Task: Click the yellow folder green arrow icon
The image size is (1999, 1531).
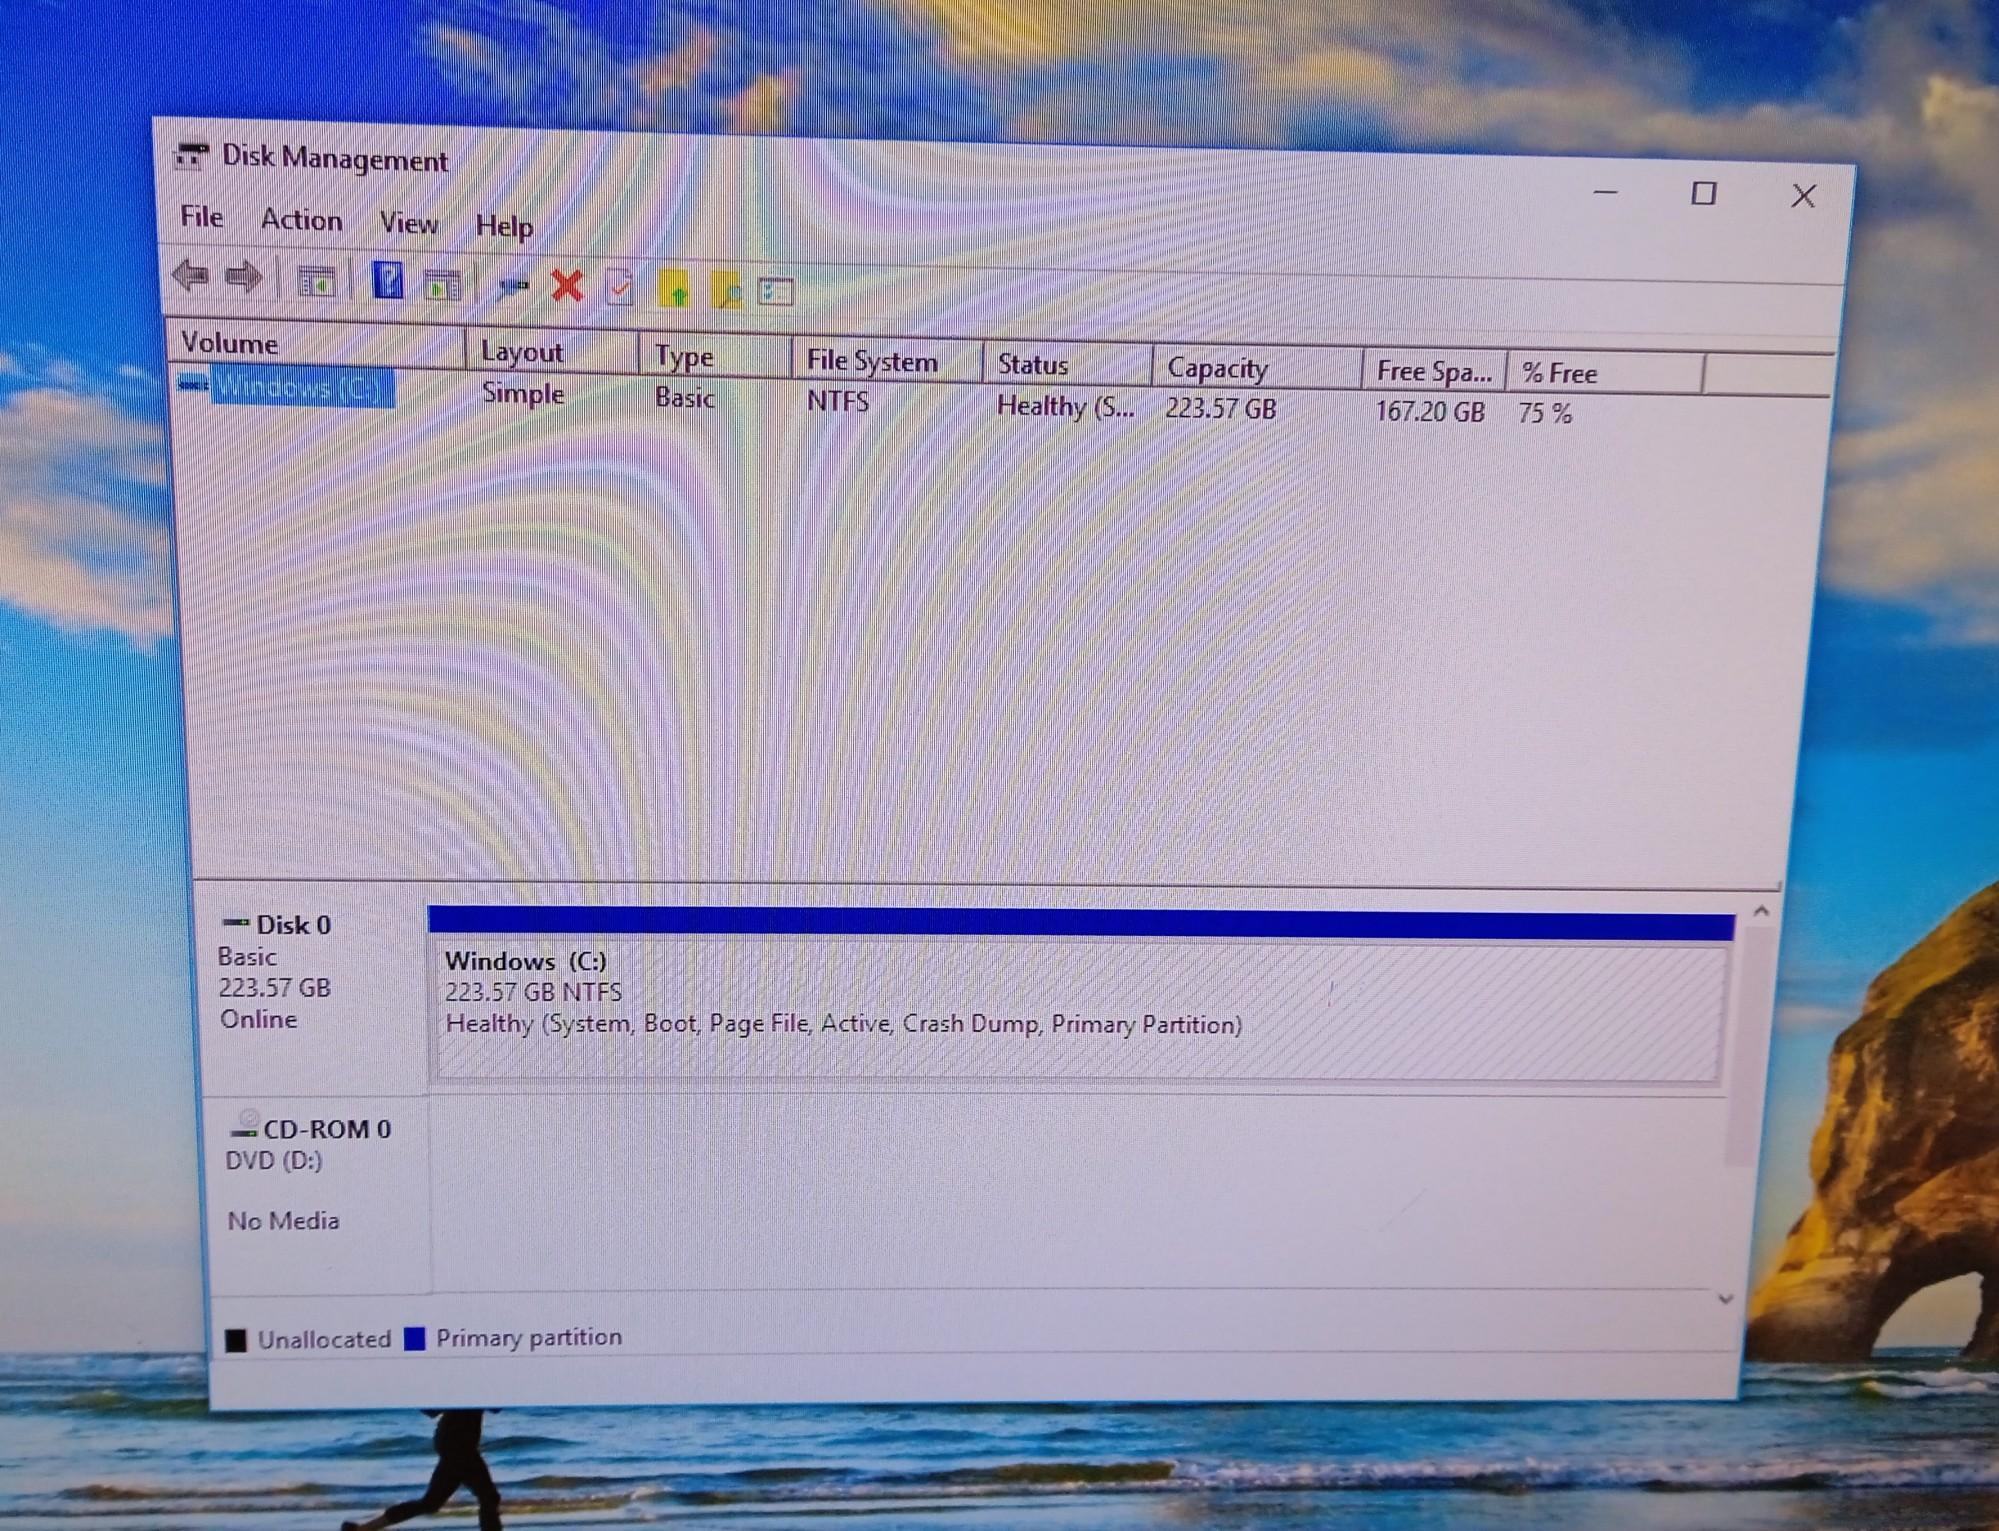Action: (x=675, y=289)
